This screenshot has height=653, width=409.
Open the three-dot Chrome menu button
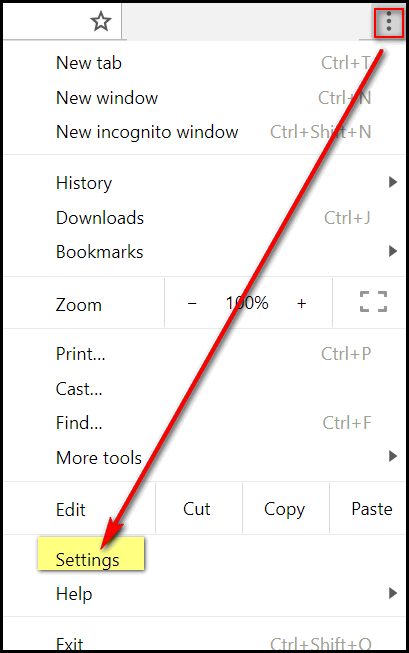(389, 22)
